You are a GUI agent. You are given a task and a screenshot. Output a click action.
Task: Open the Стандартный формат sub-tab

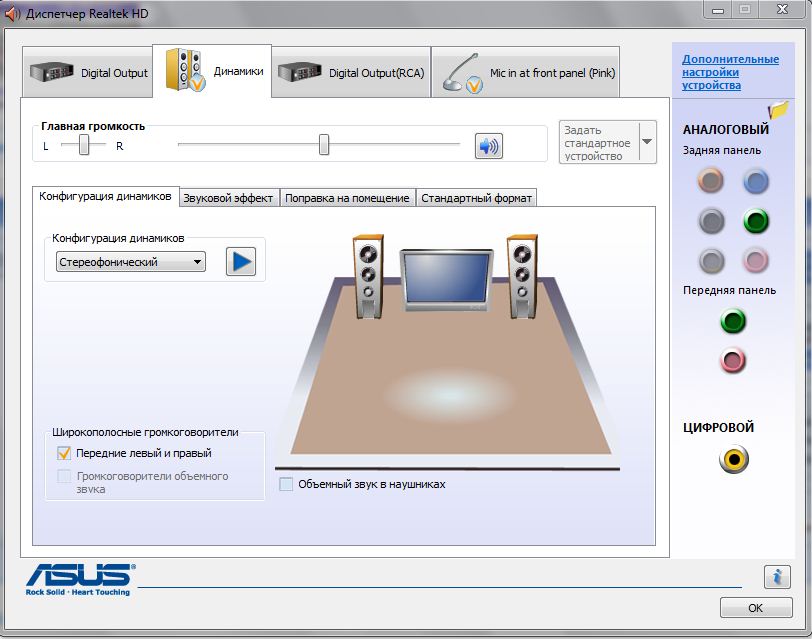[x=476, y=198]
